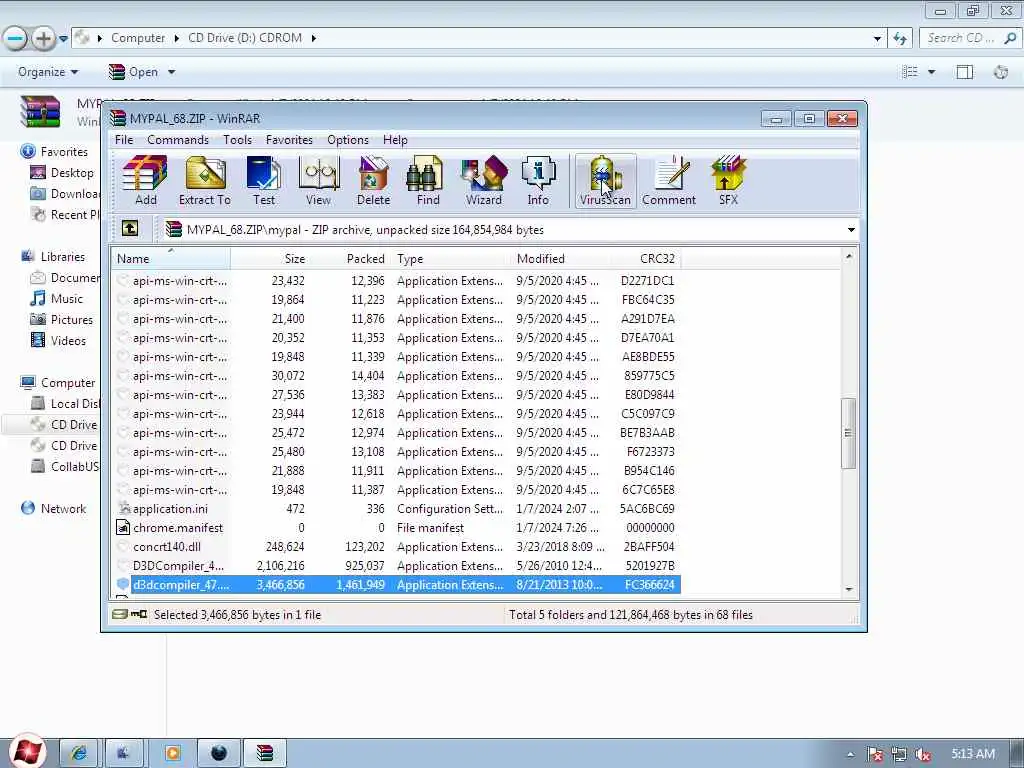
Task: Open the Commands menu
Action: (178, 140)
